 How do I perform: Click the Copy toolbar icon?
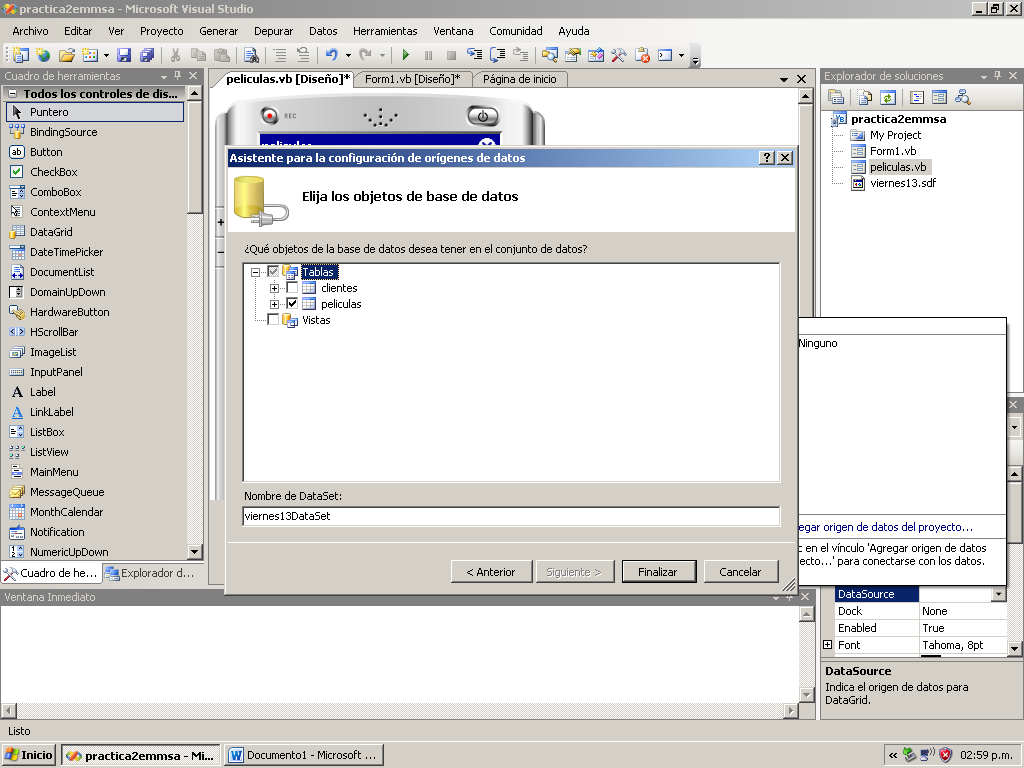pos(199,56)
